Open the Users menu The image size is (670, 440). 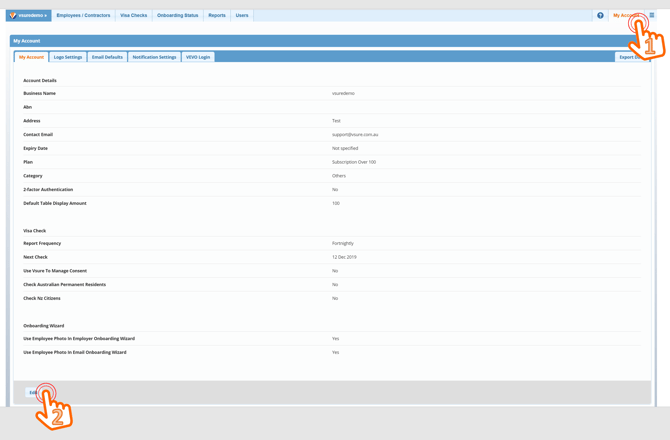click(x=242, y=16)
